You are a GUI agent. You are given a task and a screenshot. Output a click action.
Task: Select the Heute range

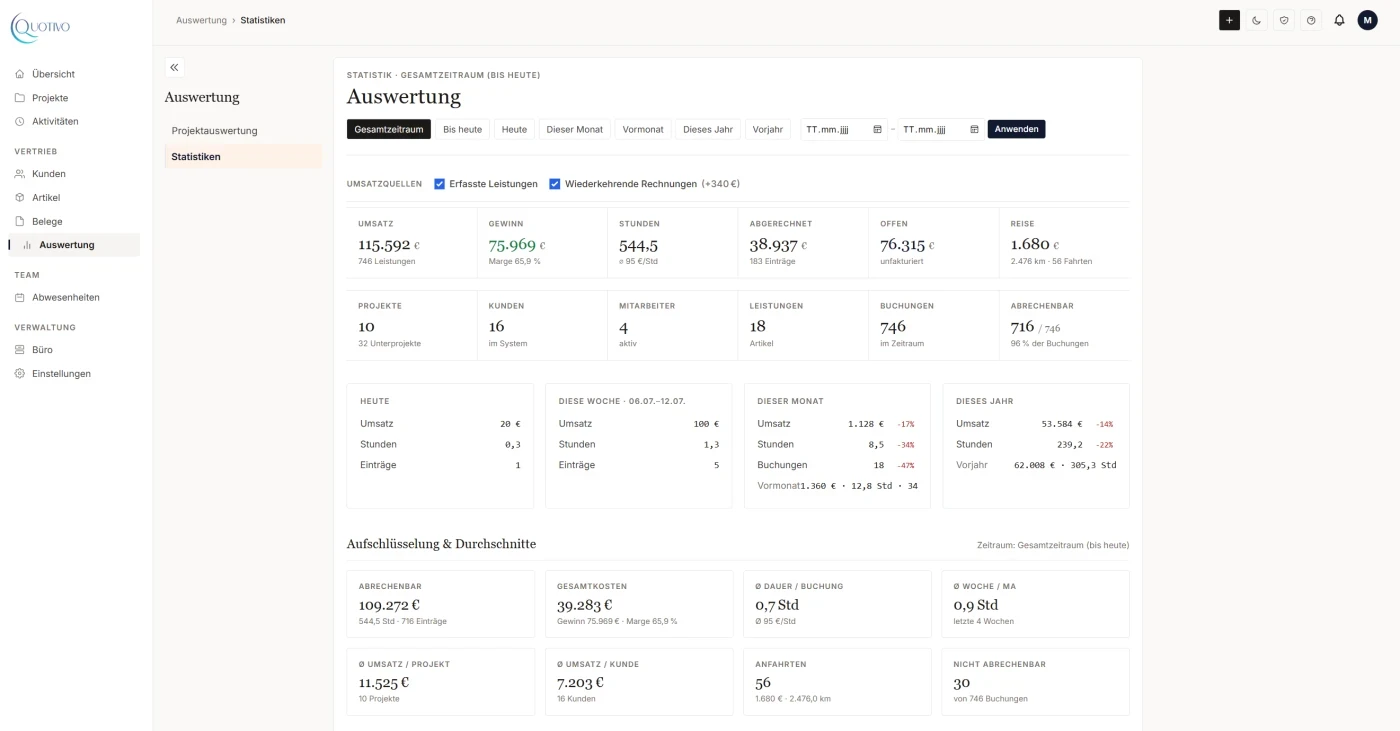click(514, 129)
